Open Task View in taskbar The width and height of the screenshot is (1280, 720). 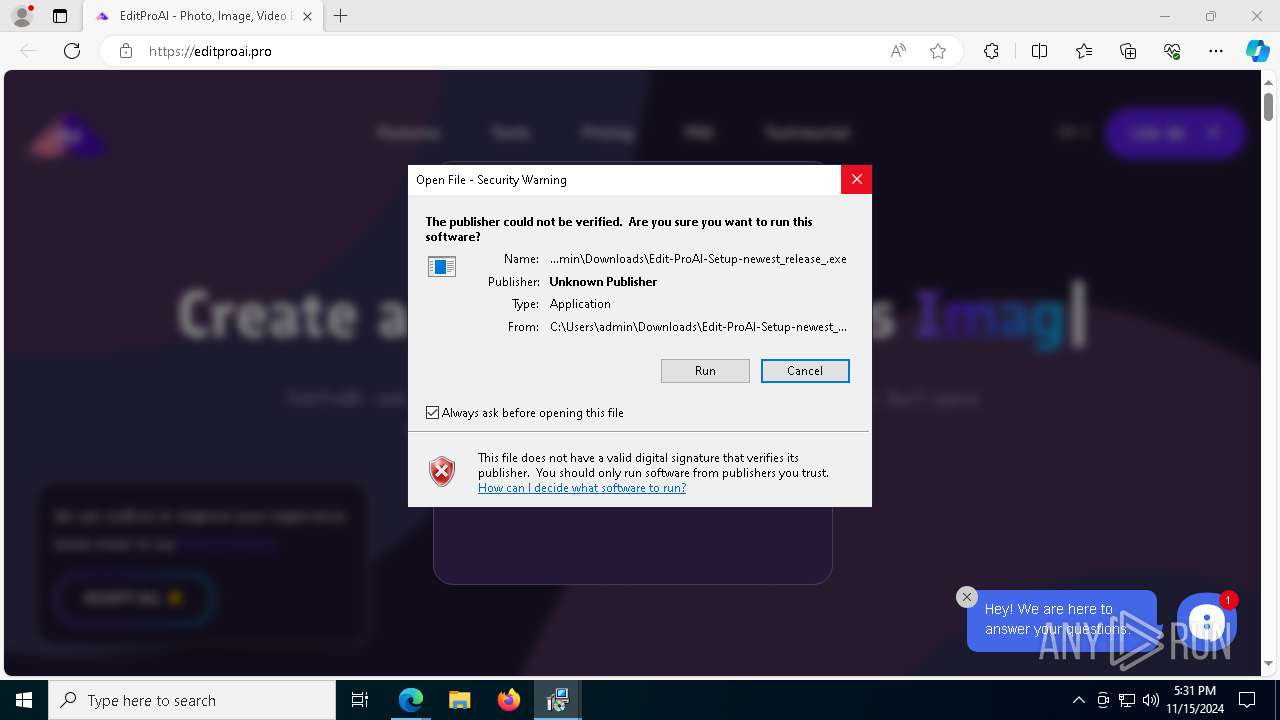pyautogui.click(x=360, y=700)
